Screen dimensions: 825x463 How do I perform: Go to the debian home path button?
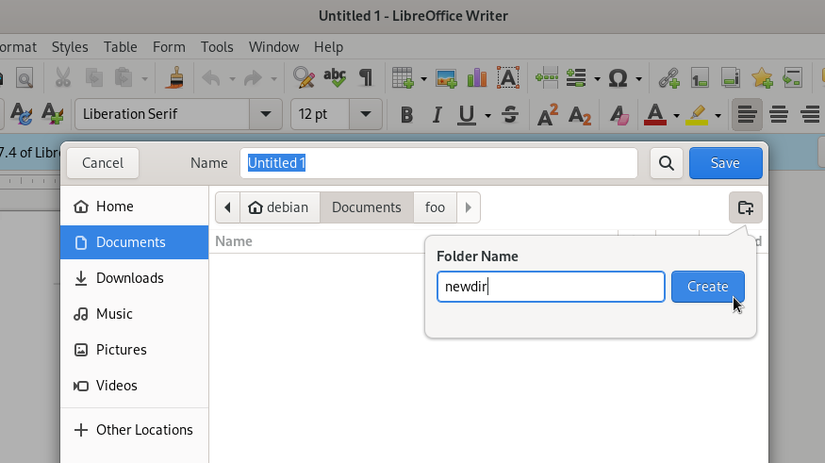click(280, 207)
